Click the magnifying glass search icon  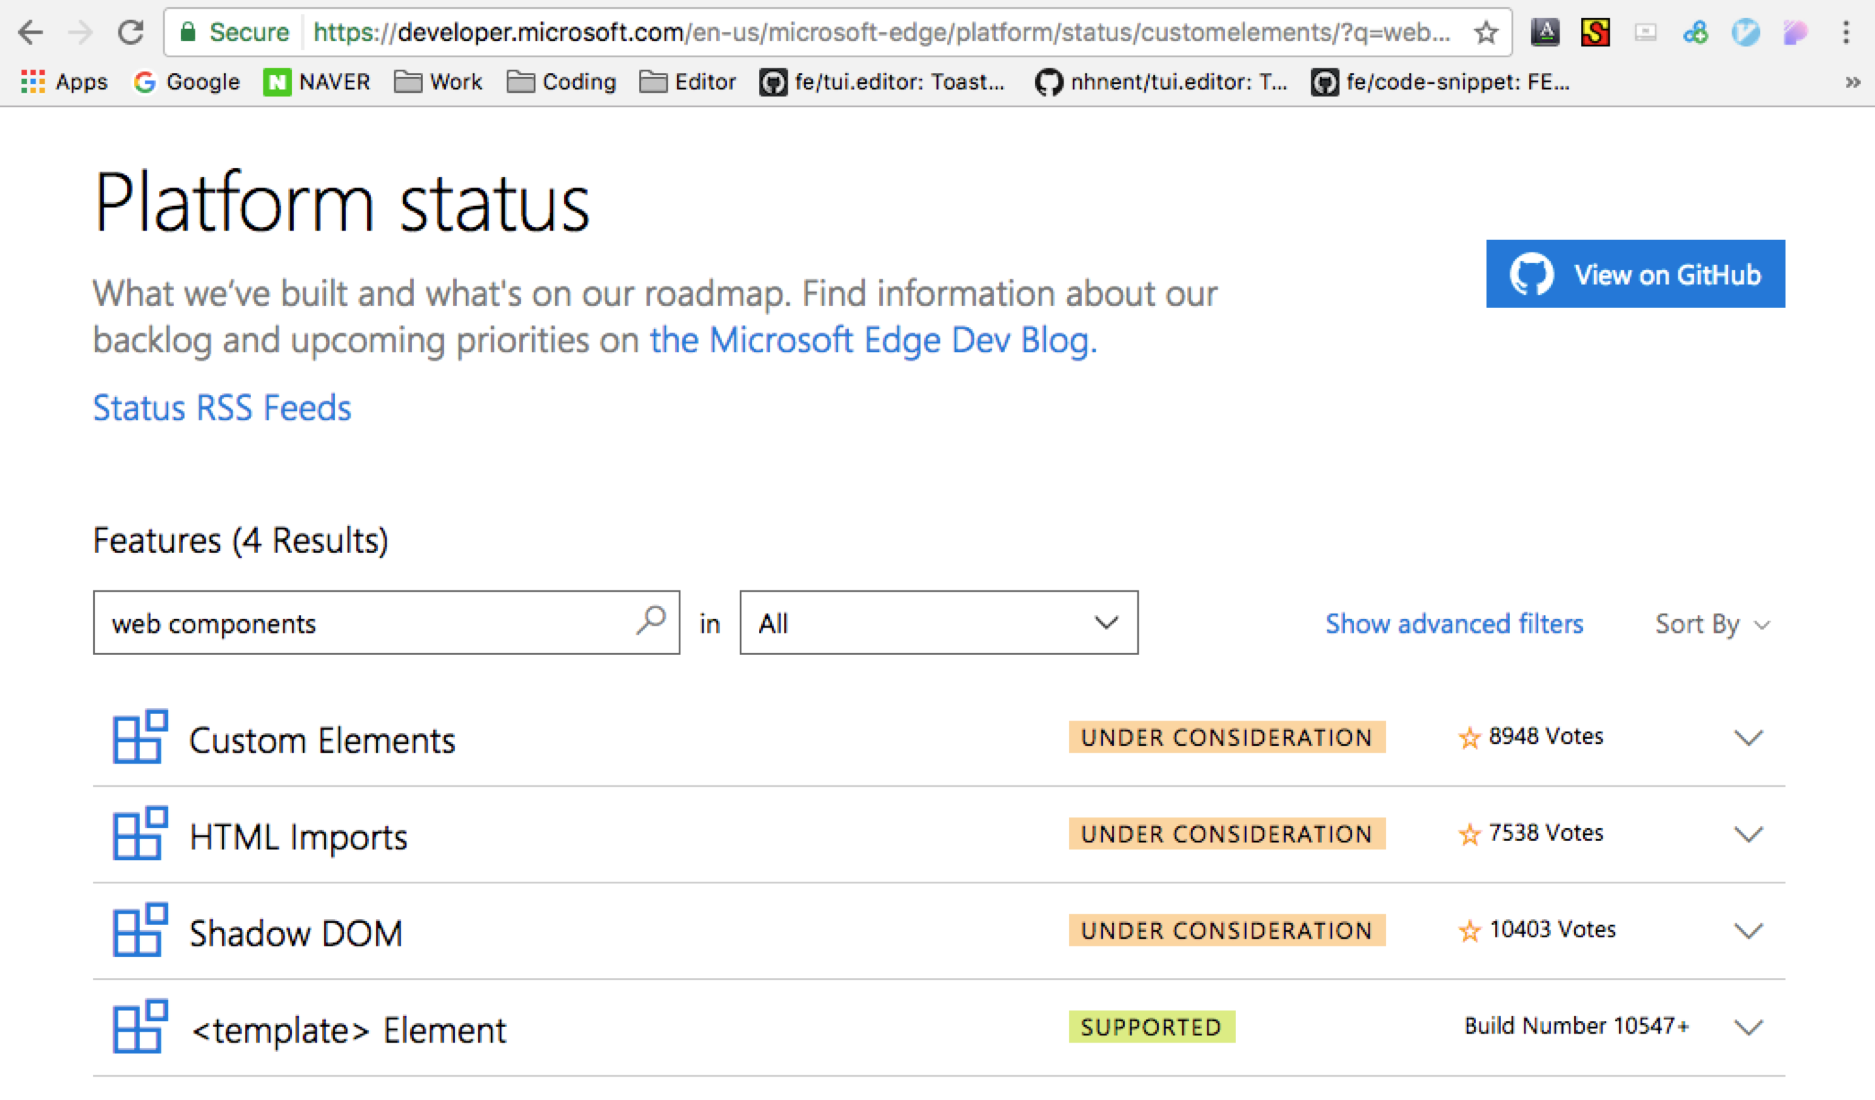click(x=651, y=621)
